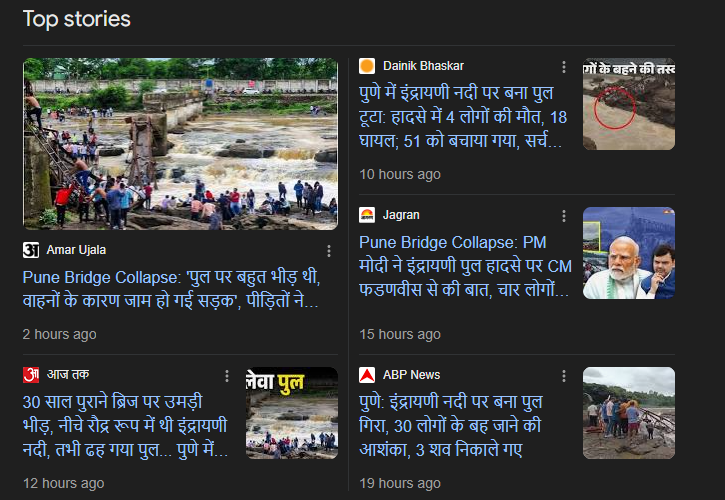Click the '12 hours ago' timestamp

pos(63,483)
